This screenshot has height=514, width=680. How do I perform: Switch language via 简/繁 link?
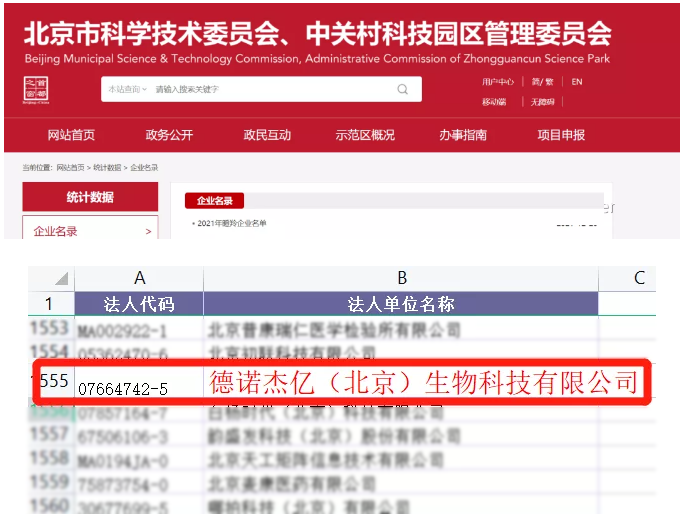(x=543, y=82)
